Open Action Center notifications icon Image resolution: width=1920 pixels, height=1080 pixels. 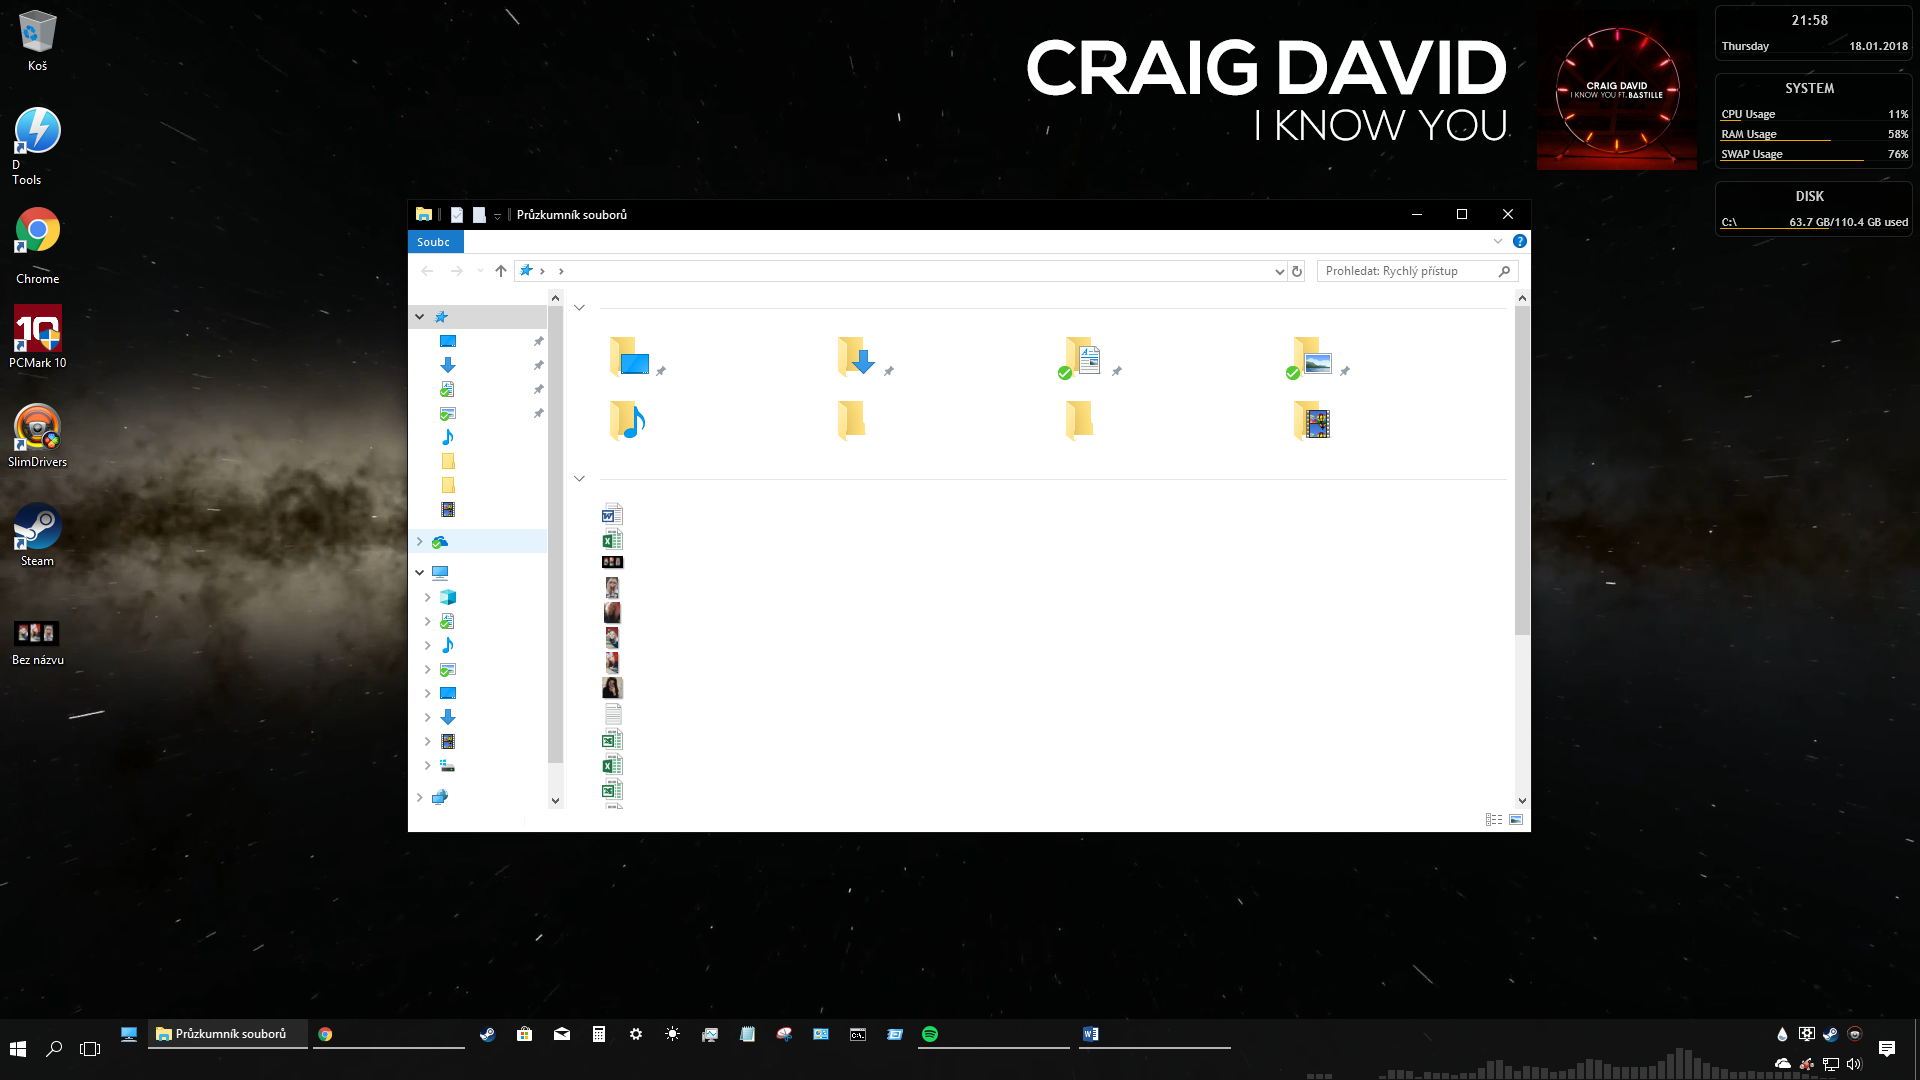pos(1887,1048)
